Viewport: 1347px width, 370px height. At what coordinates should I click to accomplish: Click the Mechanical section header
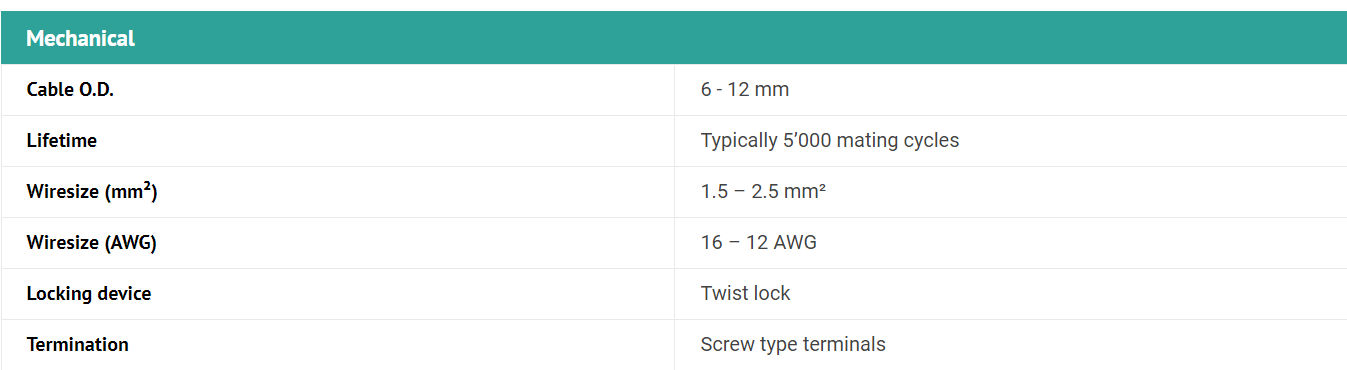(x=673, y=38)
